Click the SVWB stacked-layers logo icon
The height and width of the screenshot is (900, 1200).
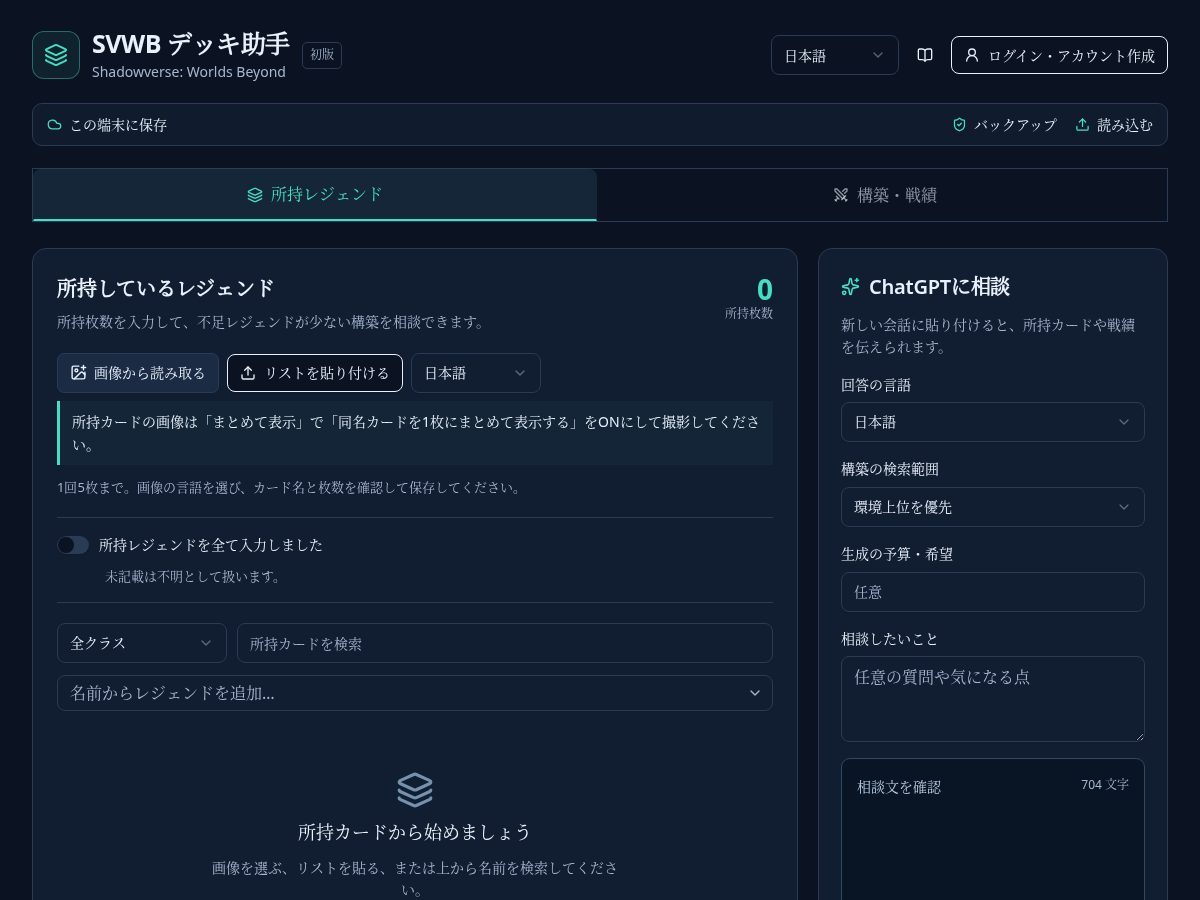pos(56,55)
